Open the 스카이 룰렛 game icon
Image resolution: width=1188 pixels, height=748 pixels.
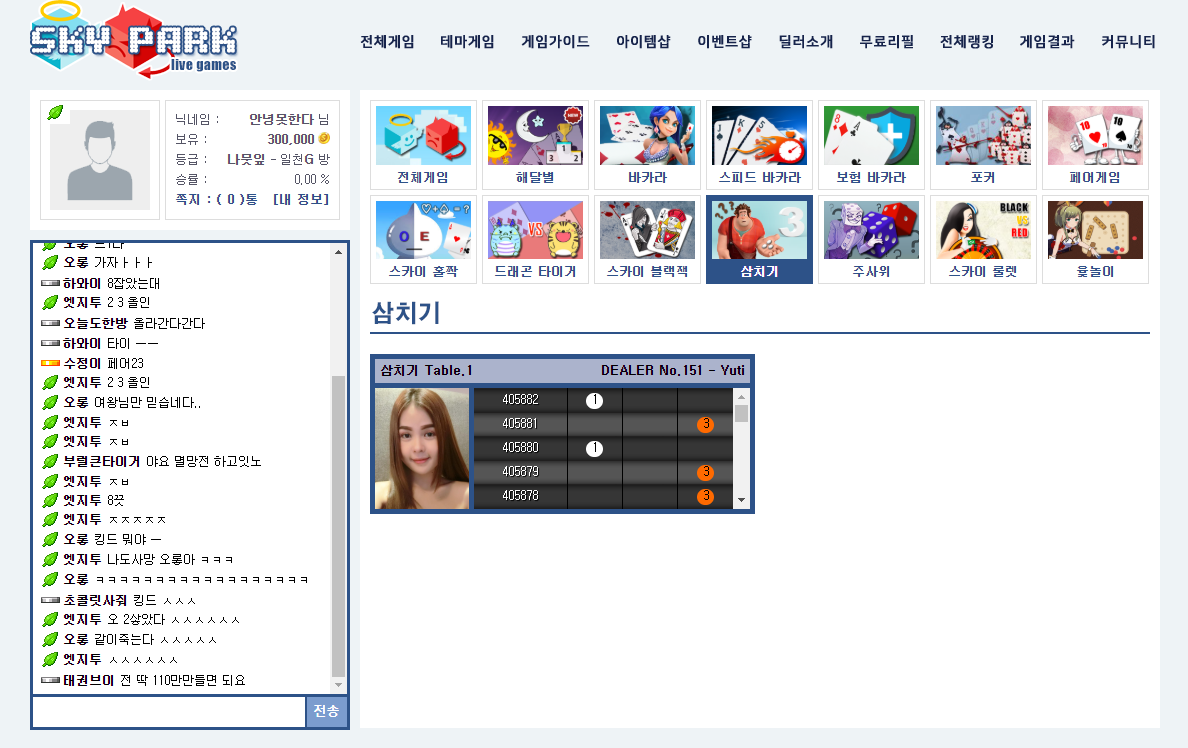(983, 240)
